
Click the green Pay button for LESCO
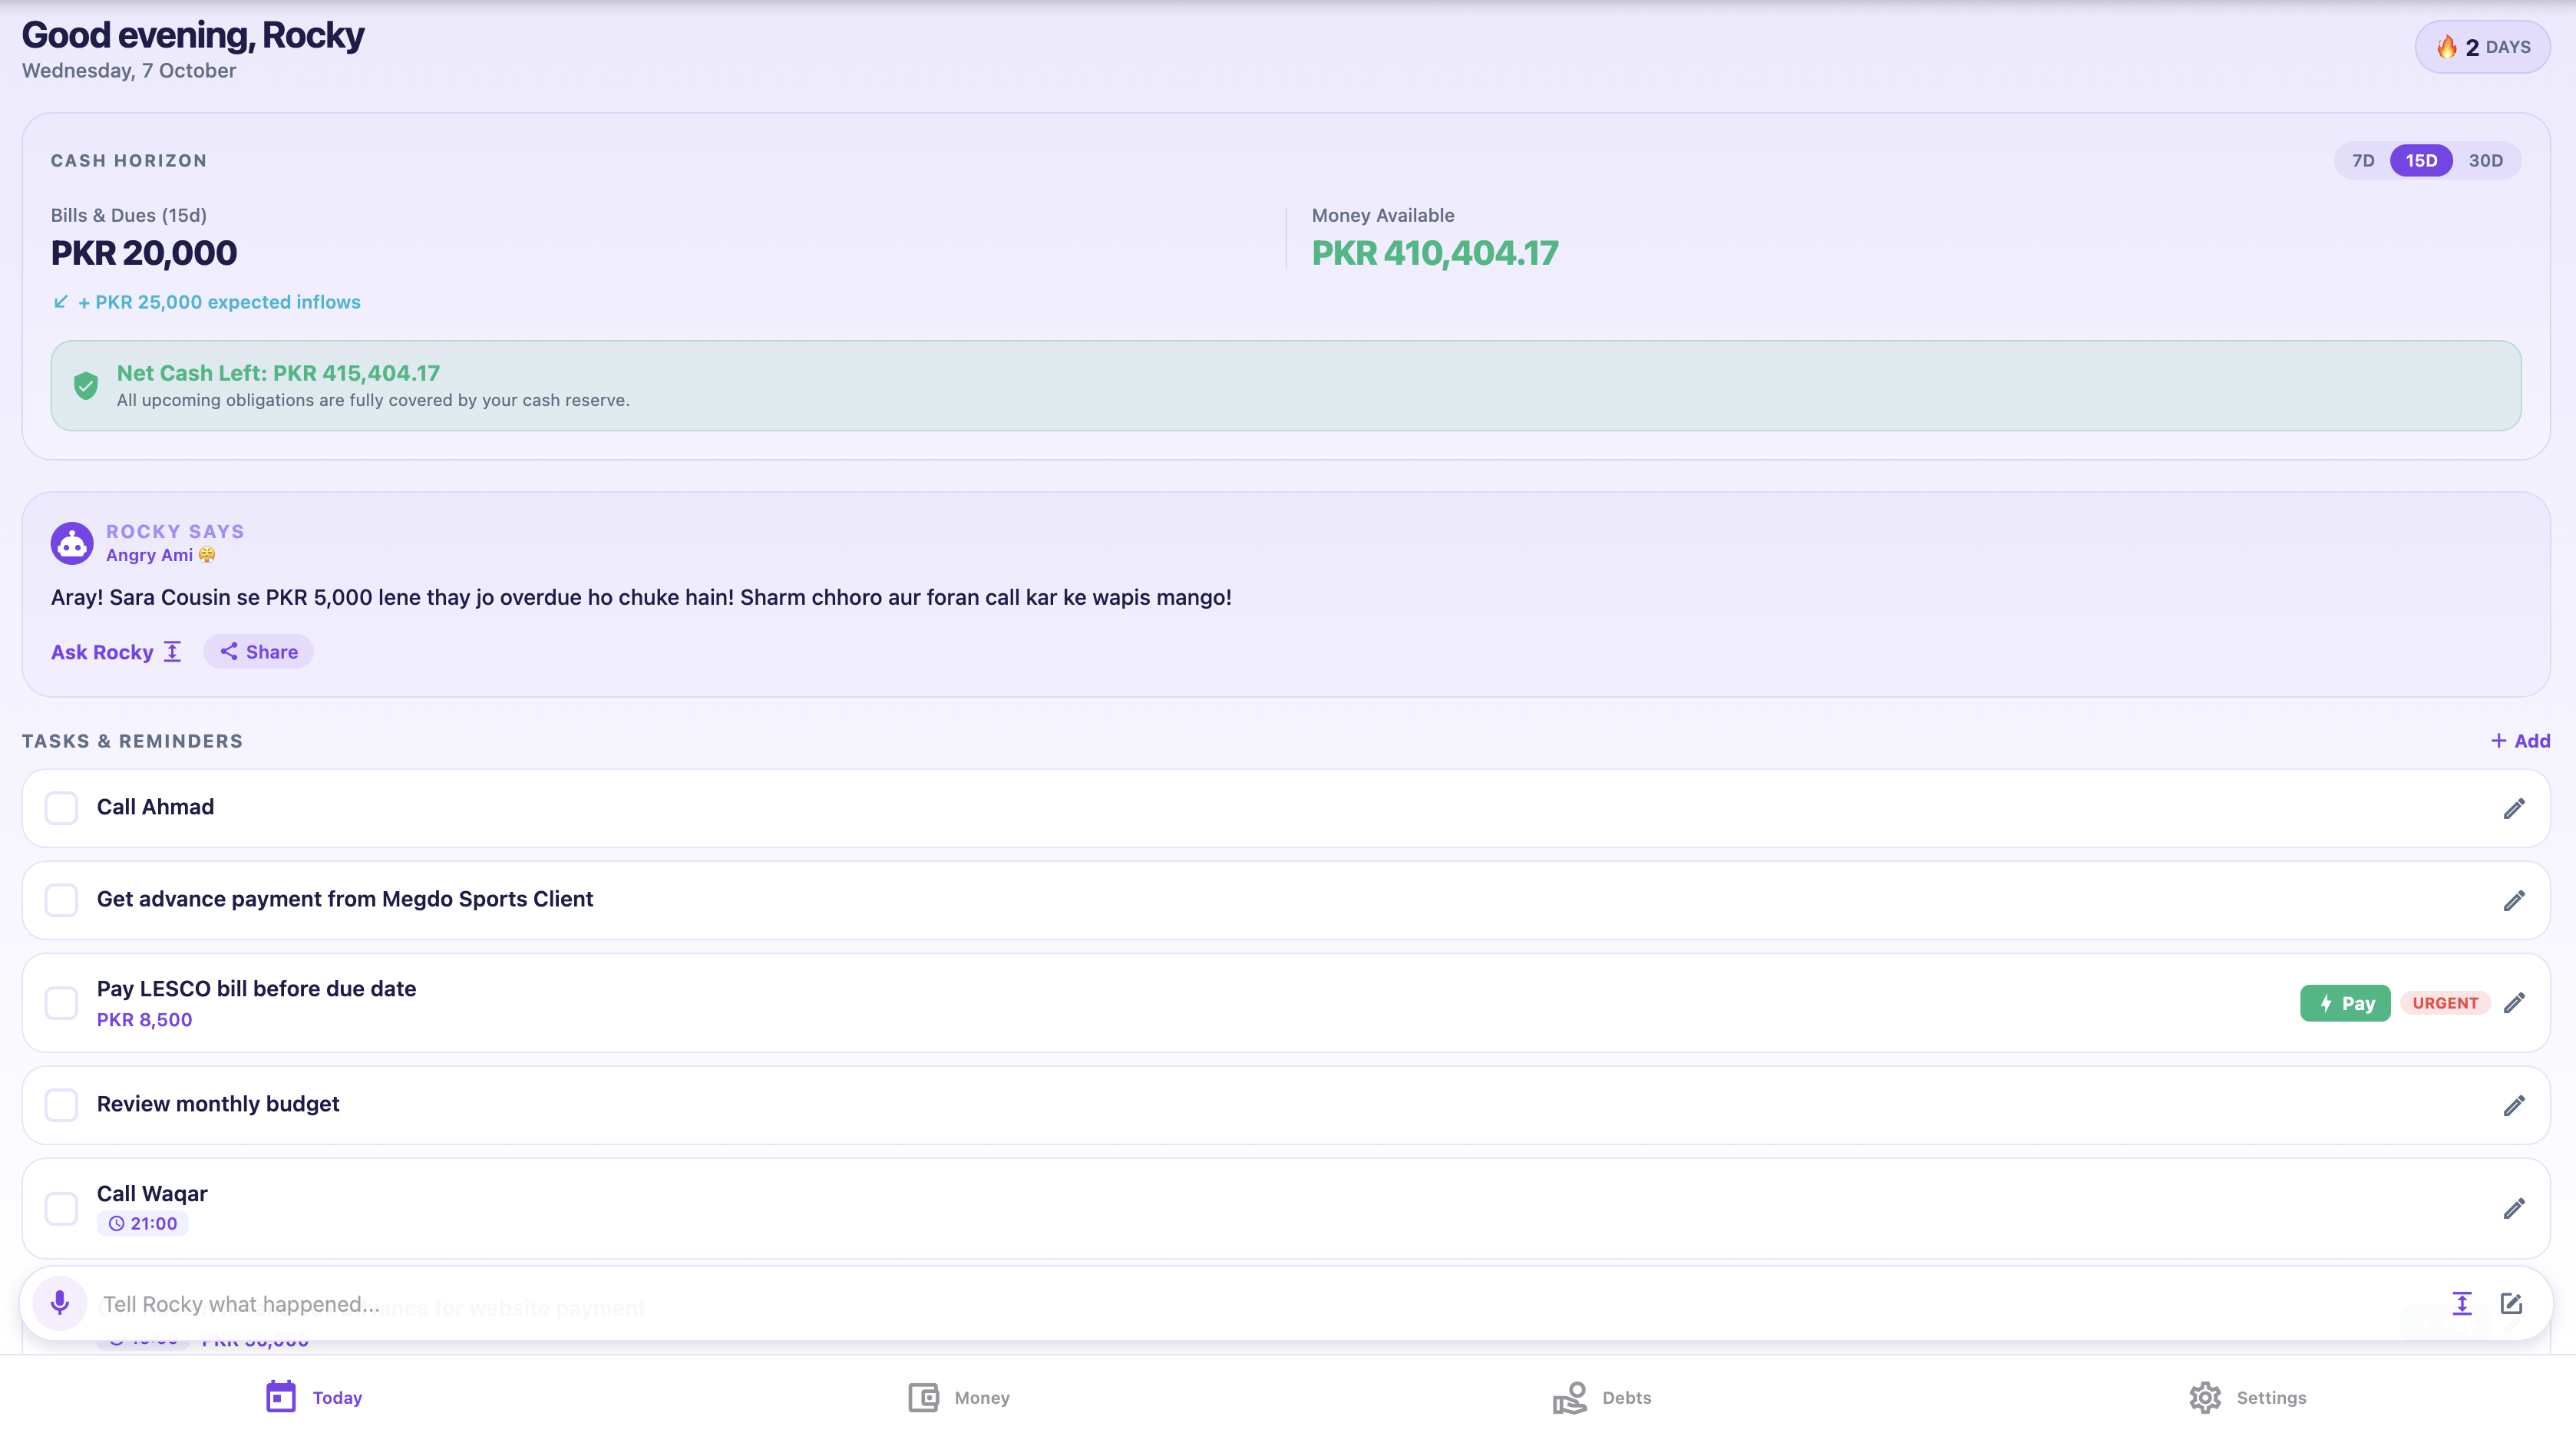click(2345, 1003)
